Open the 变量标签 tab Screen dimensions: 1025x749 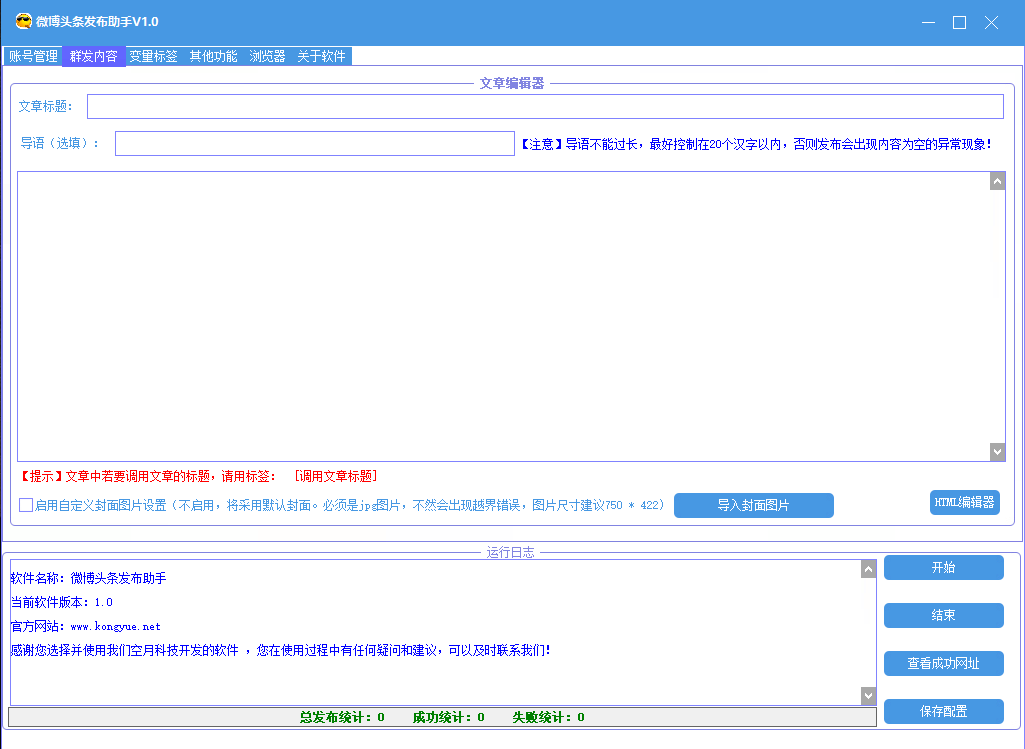click(x=153, y=56)
